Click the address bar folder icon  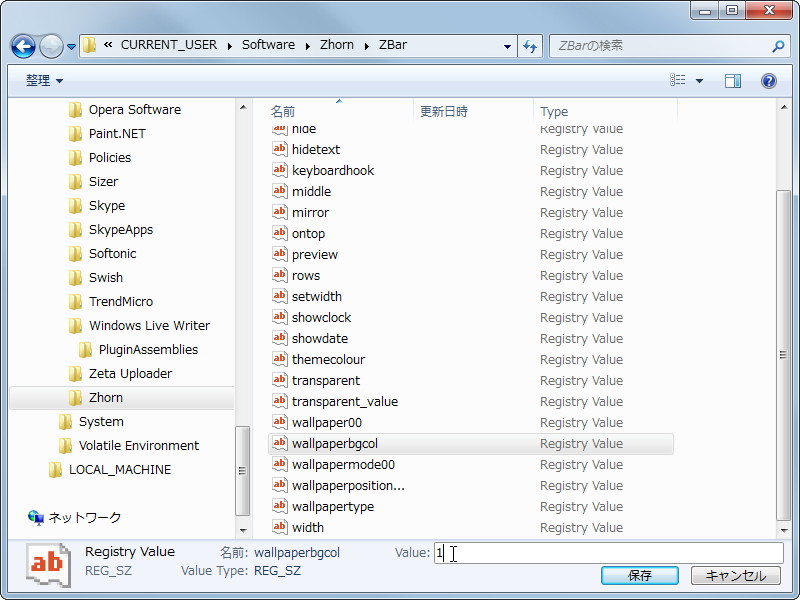click(90, 45)
